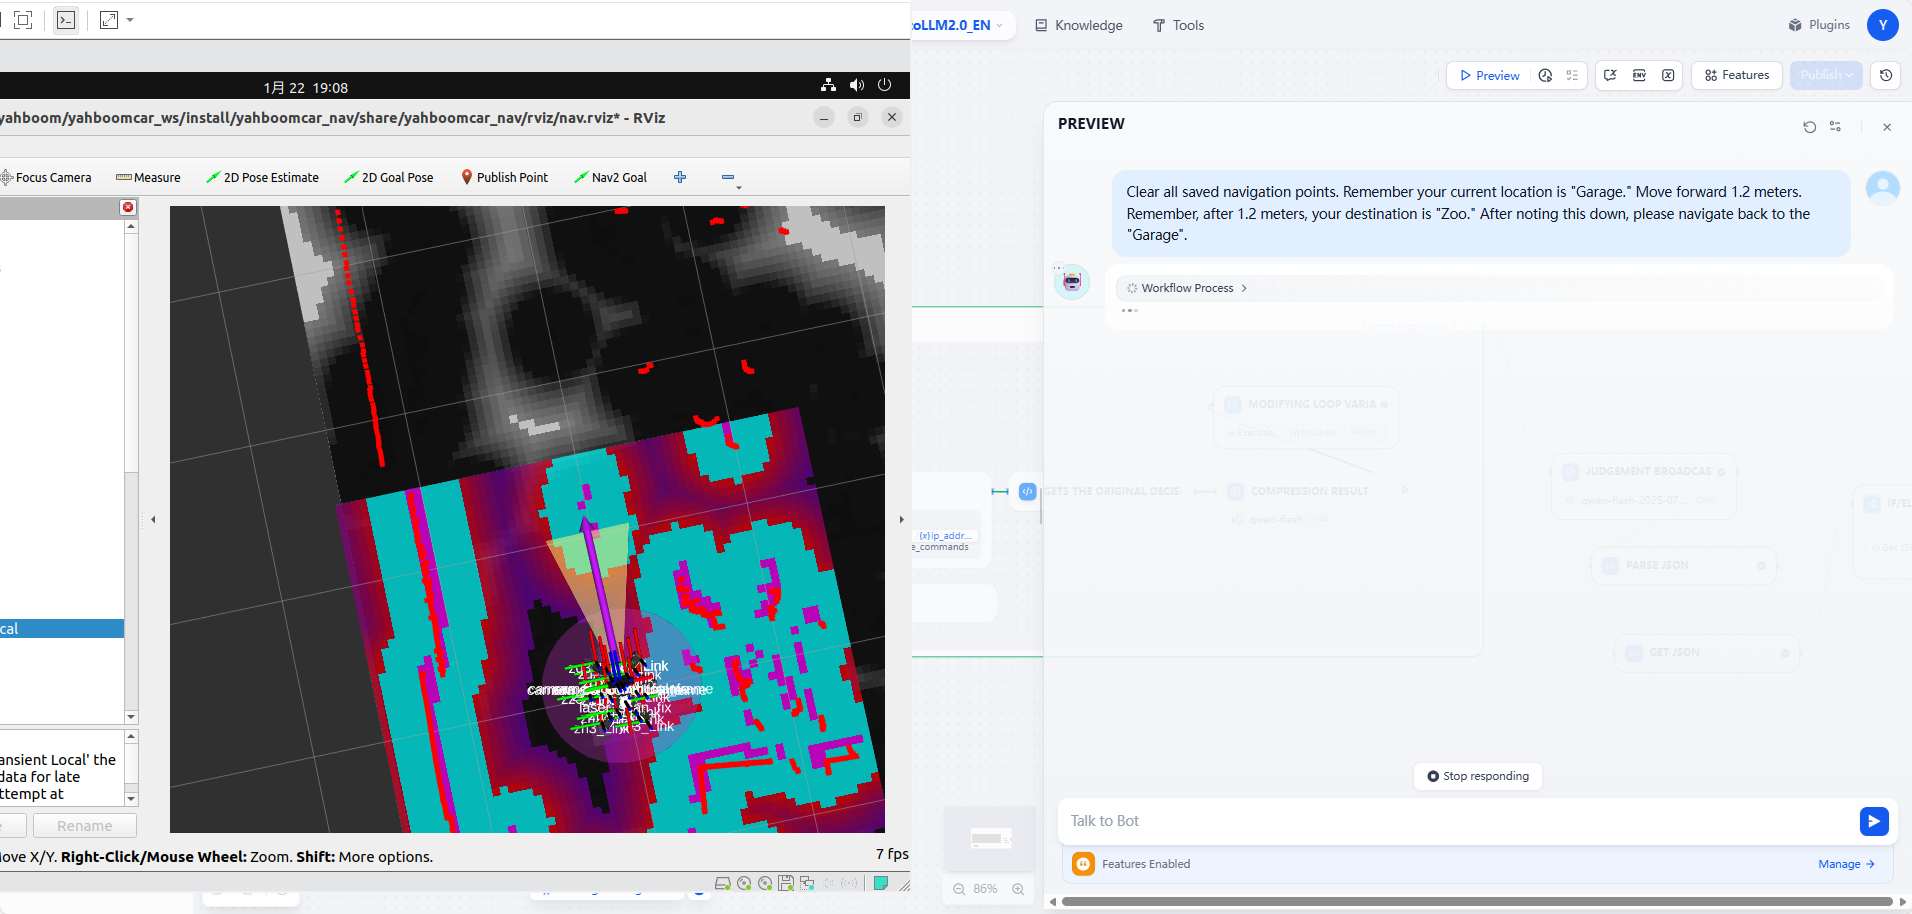
Task: Click the ENV variables icon
Action: tap(1639, 75)
